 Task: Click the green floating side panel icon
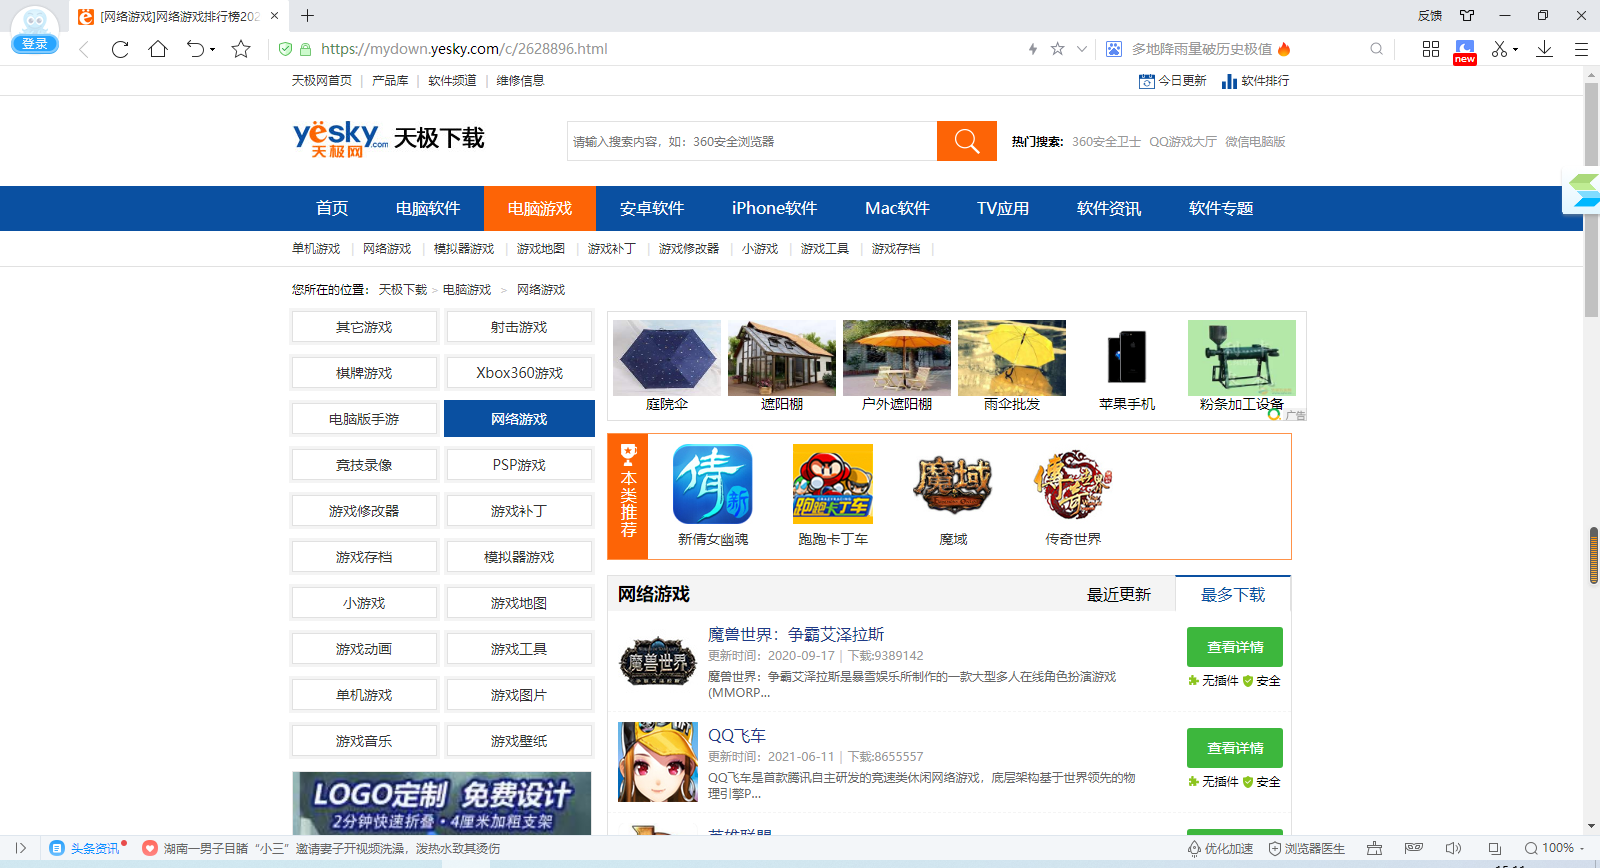tap(1584, 191)
